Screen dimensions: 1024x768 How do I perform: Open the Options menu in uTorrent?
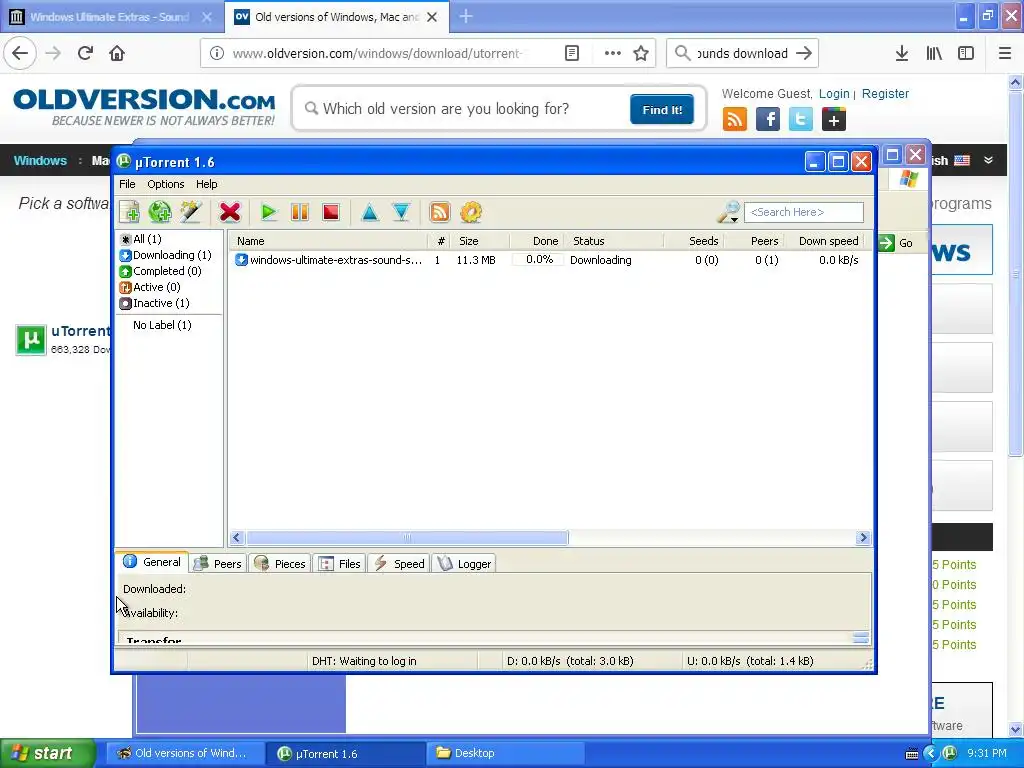click(165, 184)
